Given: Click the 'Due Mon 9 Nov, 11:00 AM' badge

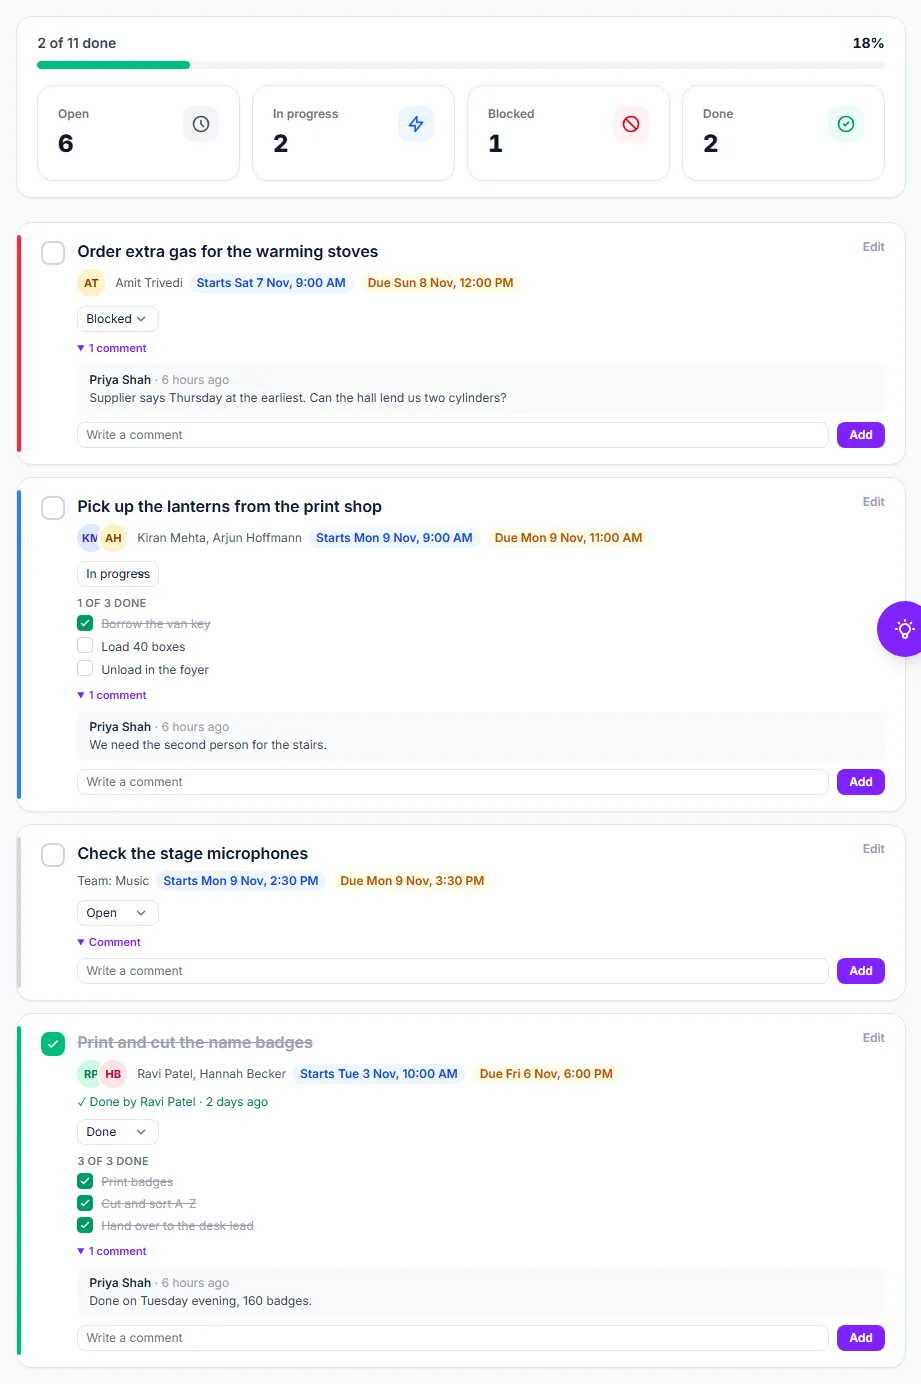Looking at the screenshot, I should pos(568,538).
